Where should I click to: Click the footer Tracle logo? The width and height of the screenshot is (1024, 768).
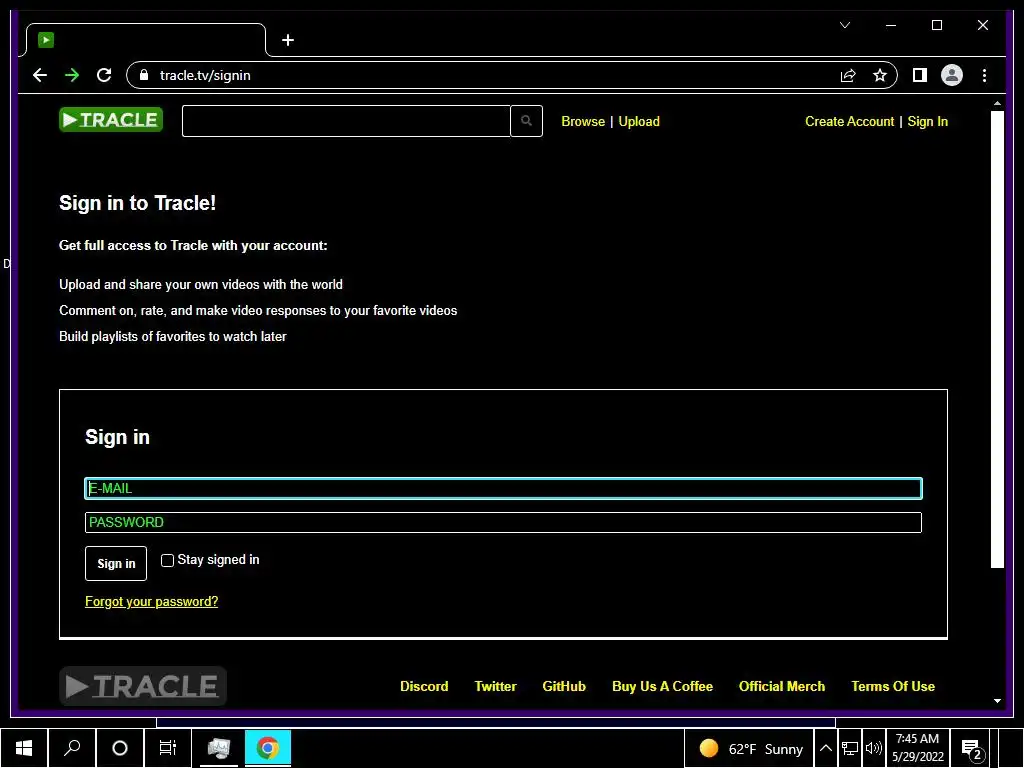pyautogui.click(x=142, y=686)
